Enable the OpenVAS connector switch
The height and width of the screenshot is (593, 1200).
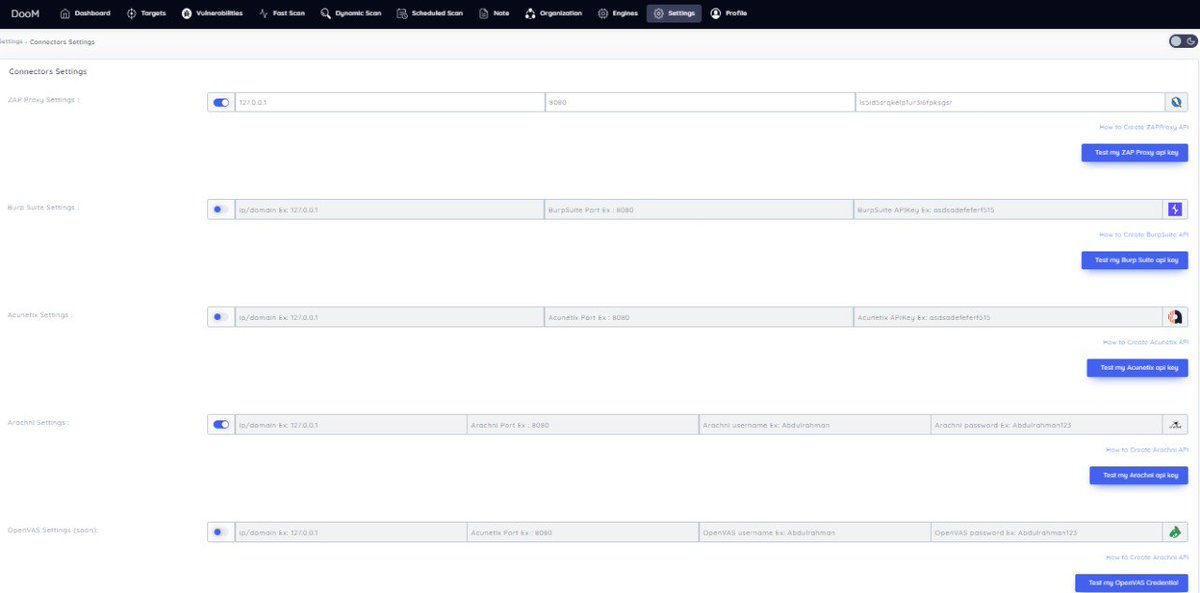221,532
